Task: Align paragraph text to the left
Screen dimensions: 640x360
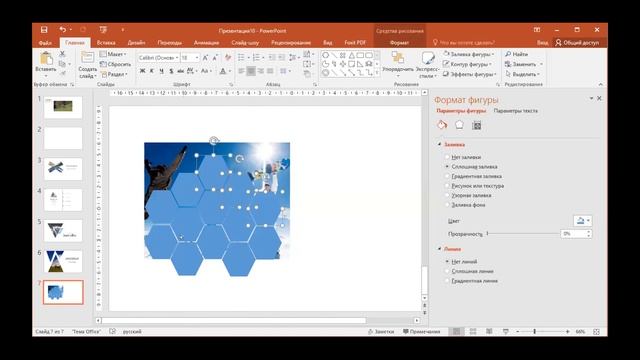Action: coord(242,71)
